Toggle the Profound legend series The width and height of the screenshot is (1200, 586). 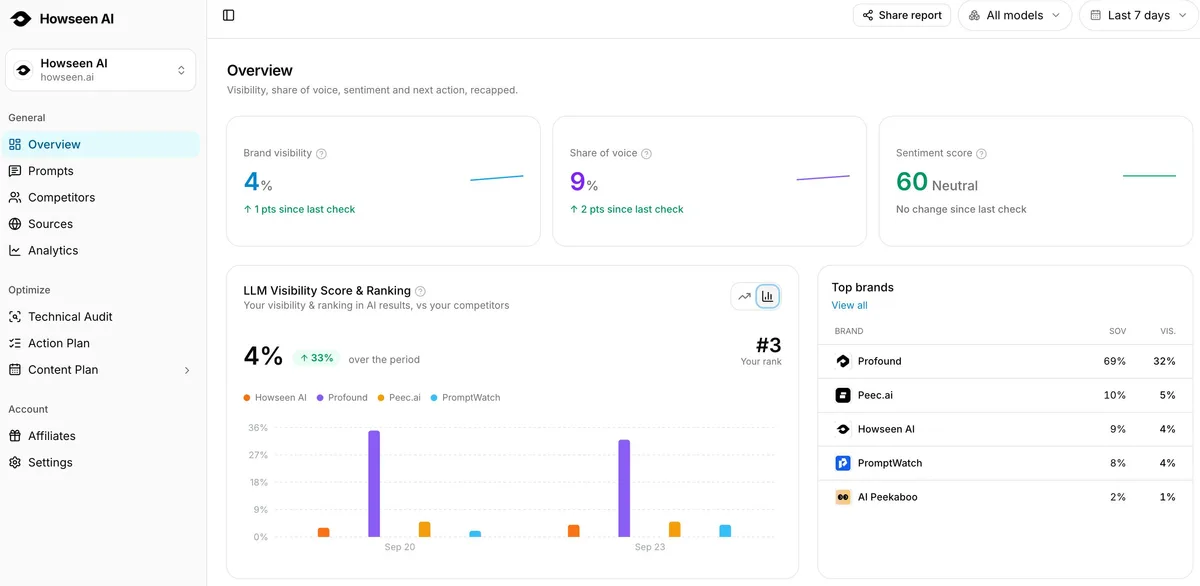pos(342,398)
